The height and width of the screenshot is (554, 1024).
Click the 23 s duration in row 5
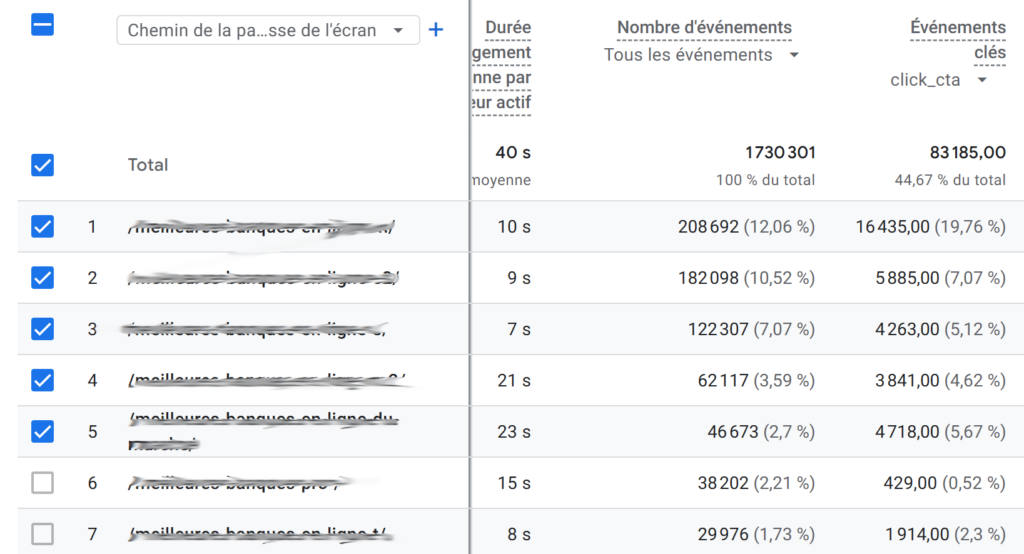pyautogui.click(x=514, y=431)
